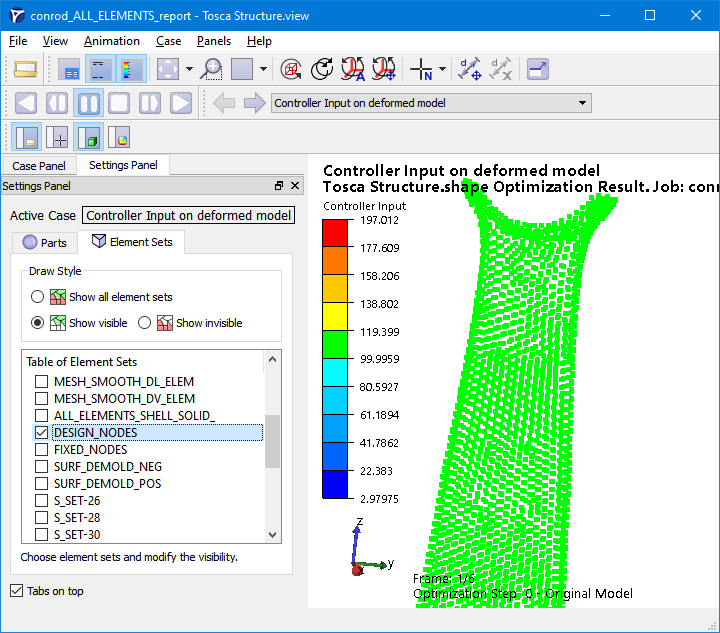The width and height of the screenshot is (720, 633).
Task: Open the Animation menu
Action: pos(112,41)
